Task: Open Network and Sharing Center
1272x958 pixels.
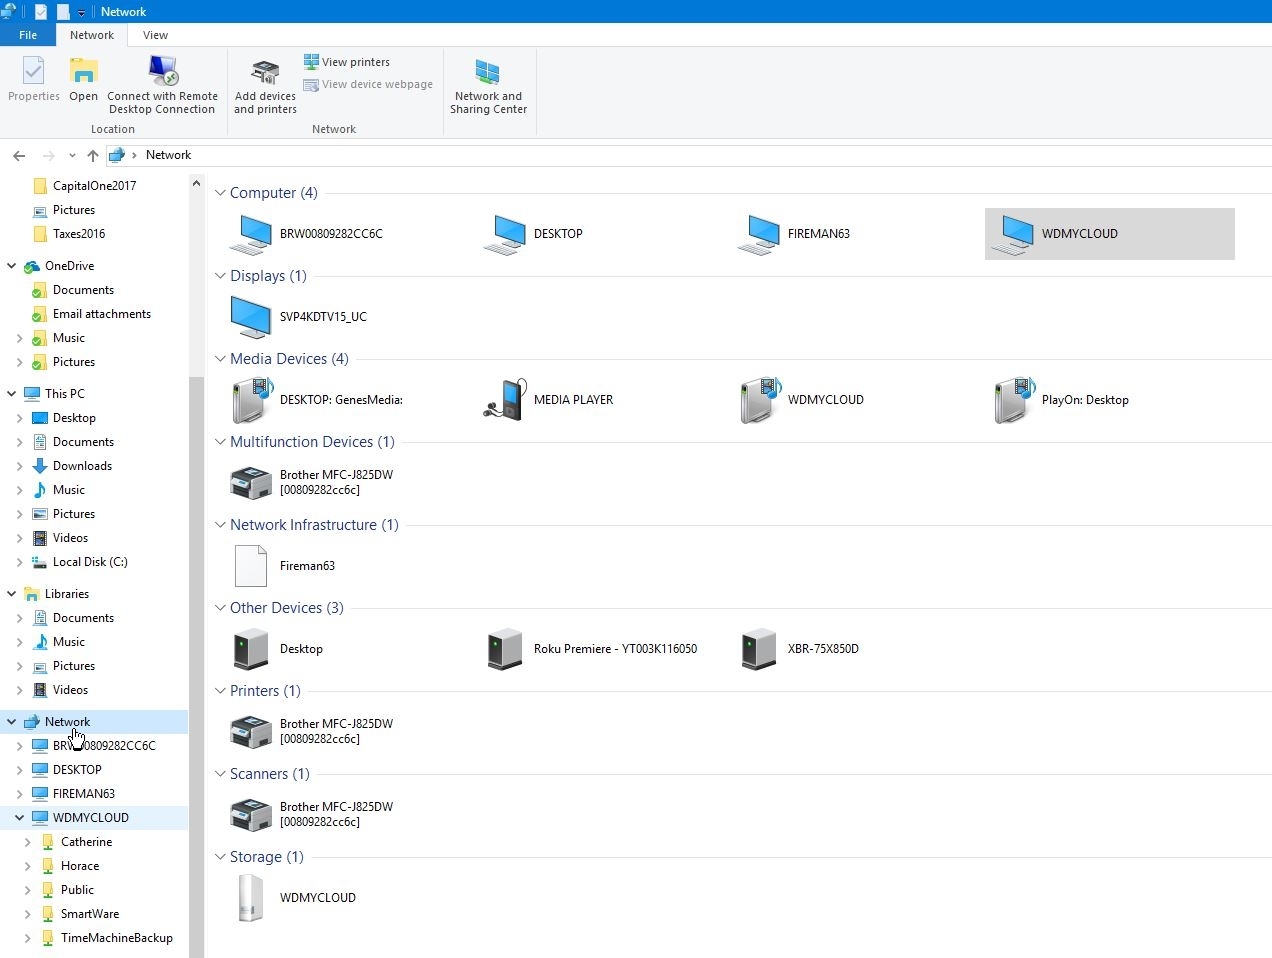Action: [488, 87]
